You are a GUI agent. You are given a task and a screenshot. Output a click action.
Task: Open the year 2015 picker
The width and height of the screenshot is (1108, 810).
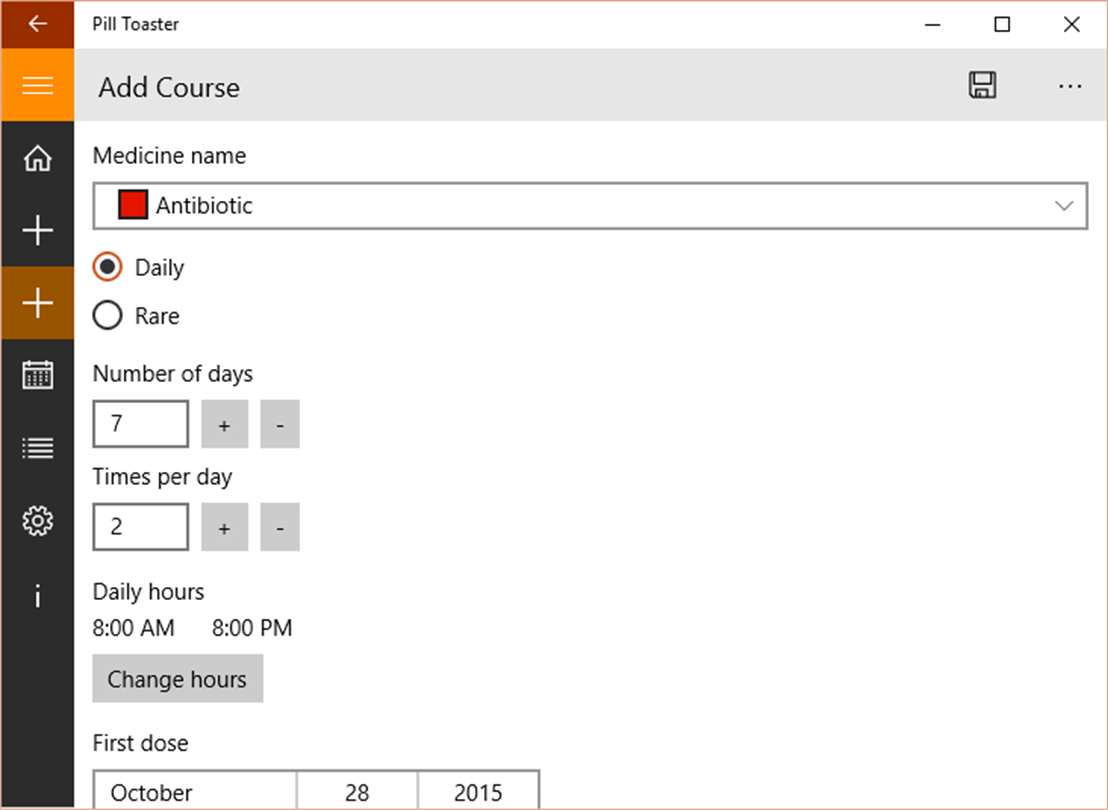click(x=478, y=790)
